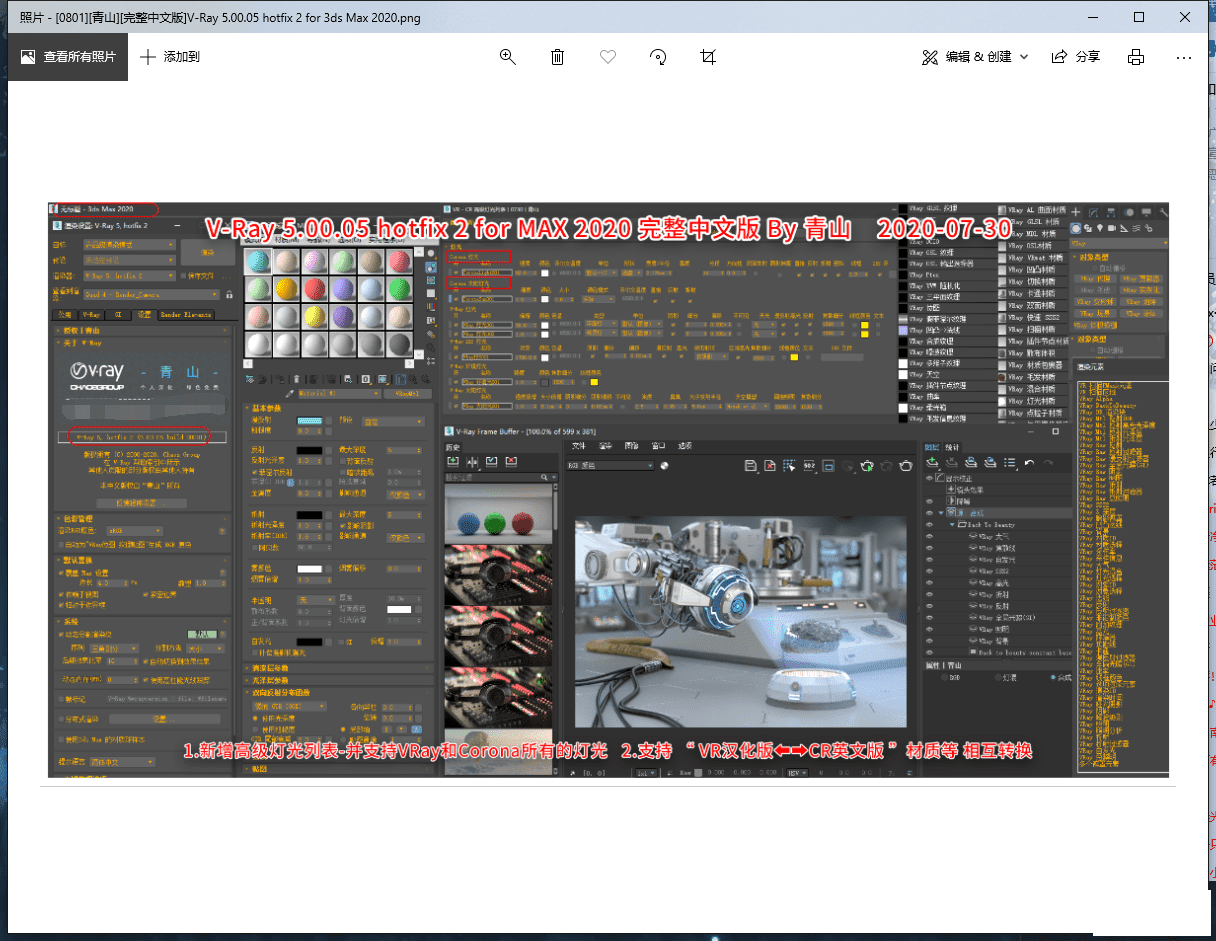
Task: Open the RGB 颜色 channel dropdown in frame buffer
Action: pos(610,466)
